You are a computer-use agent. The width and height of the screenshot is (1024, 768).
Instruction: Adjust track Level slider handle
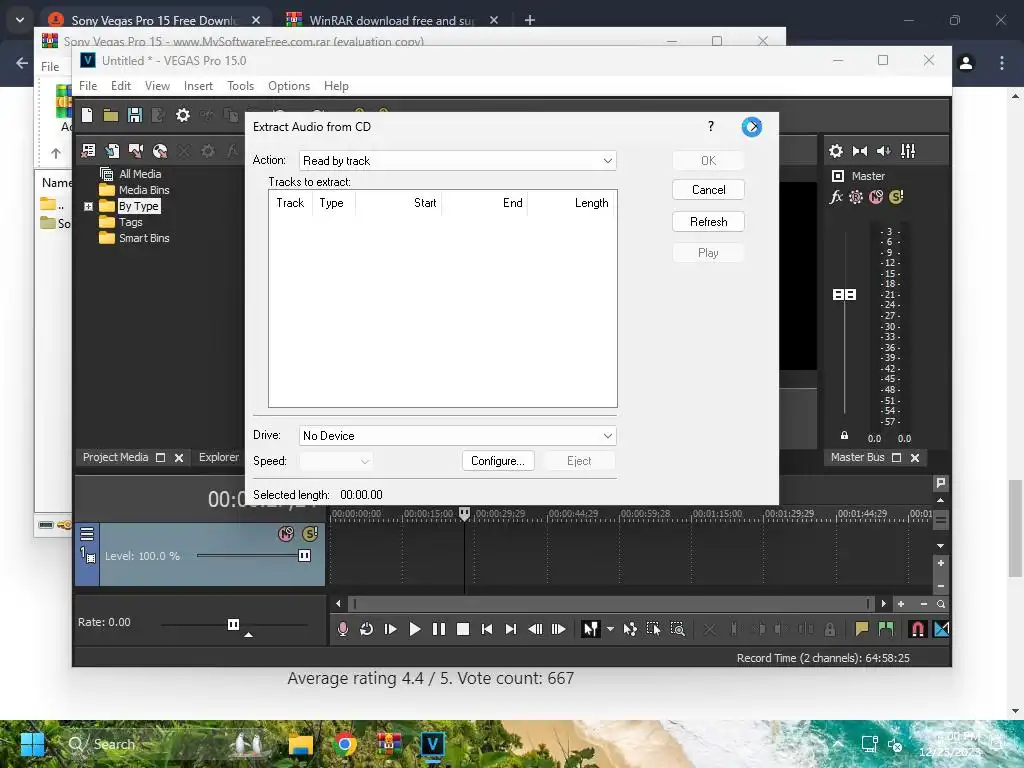tap(304, 556)
